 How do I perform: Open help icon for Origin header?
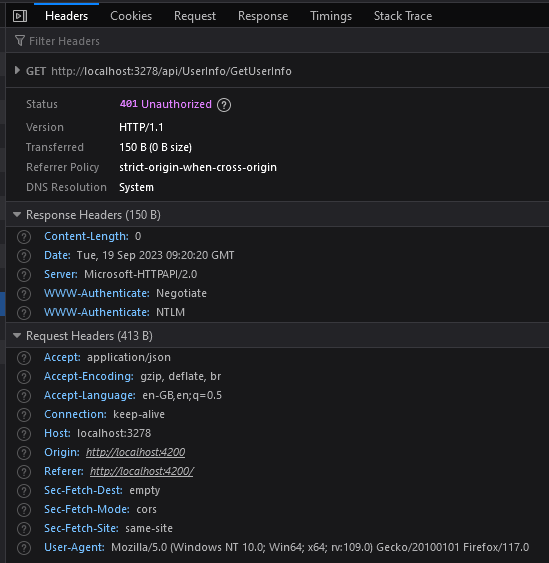pyautogui.click(x=24, y=453)
